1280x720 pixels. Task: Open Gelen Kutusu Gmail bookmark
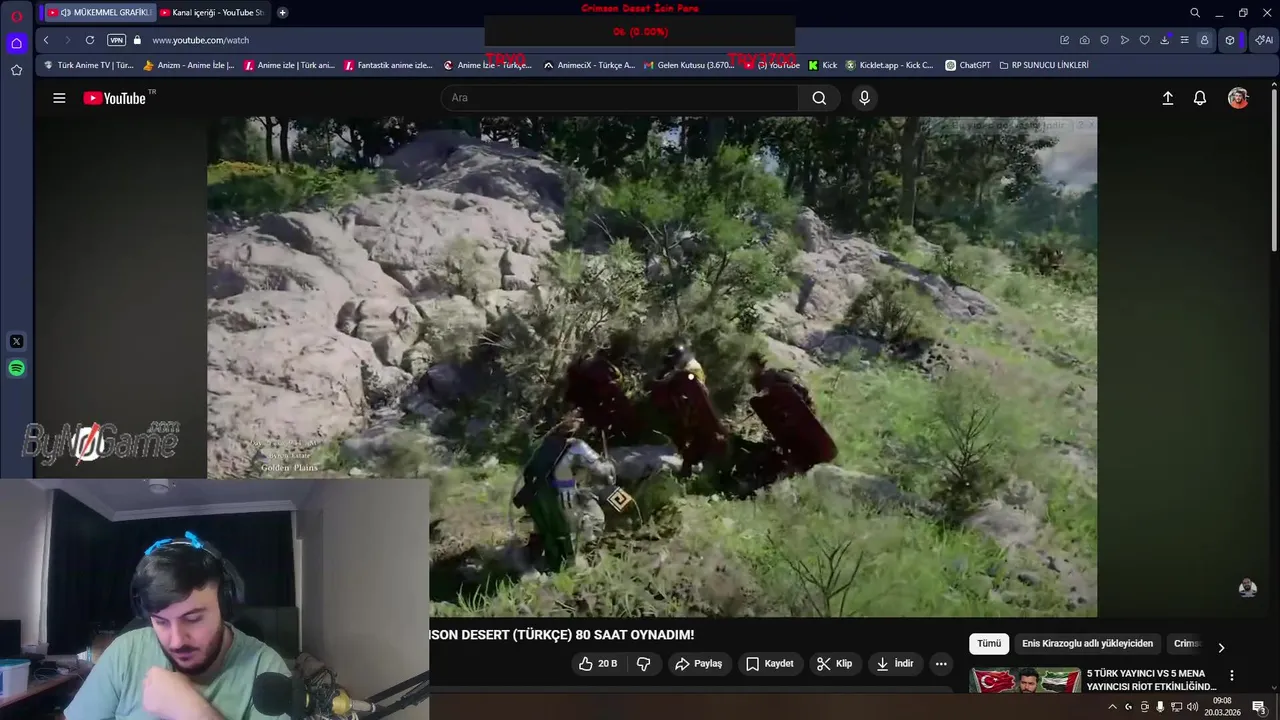coord(689,65)
